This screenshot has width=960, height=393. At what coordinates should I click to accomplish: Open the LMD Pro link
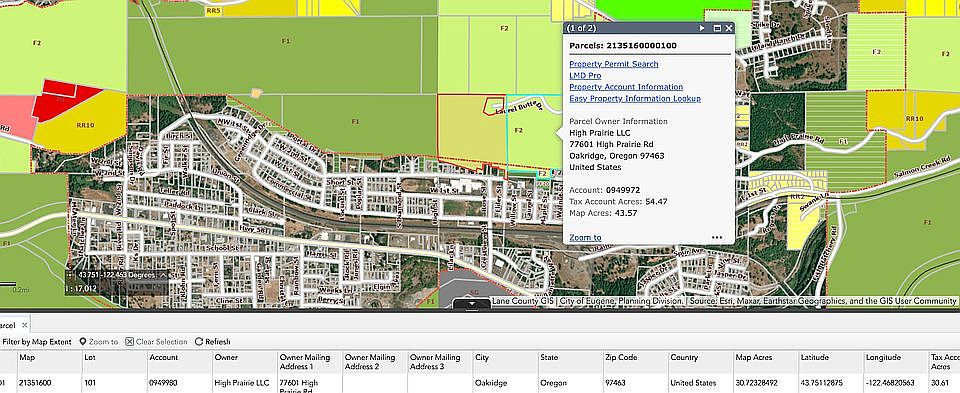coord(585,75)
